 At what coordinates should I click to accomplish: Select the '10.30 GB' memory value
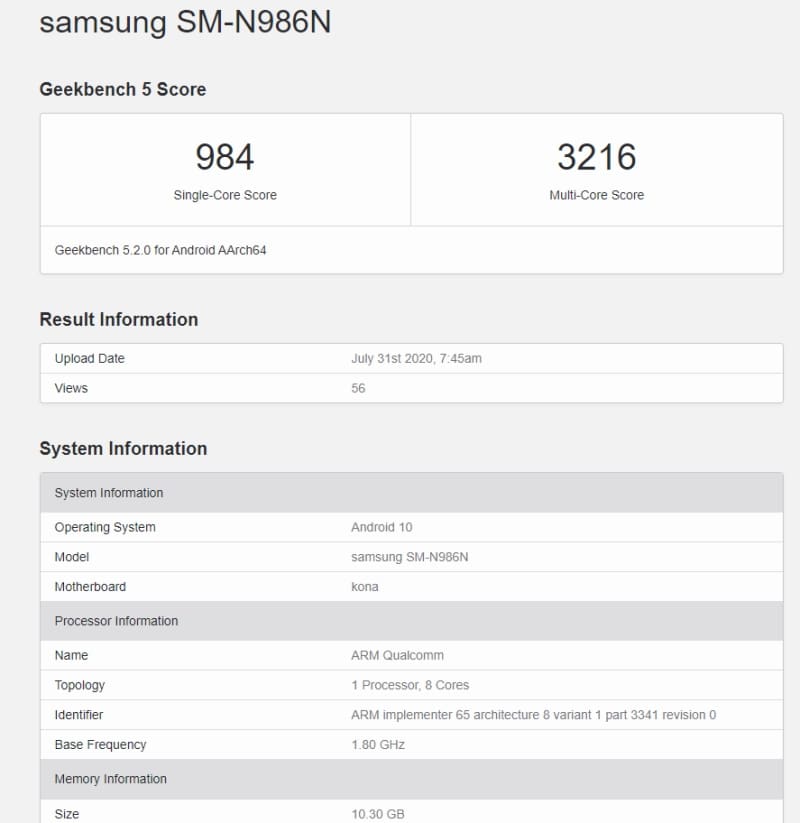tap(378, 814)
